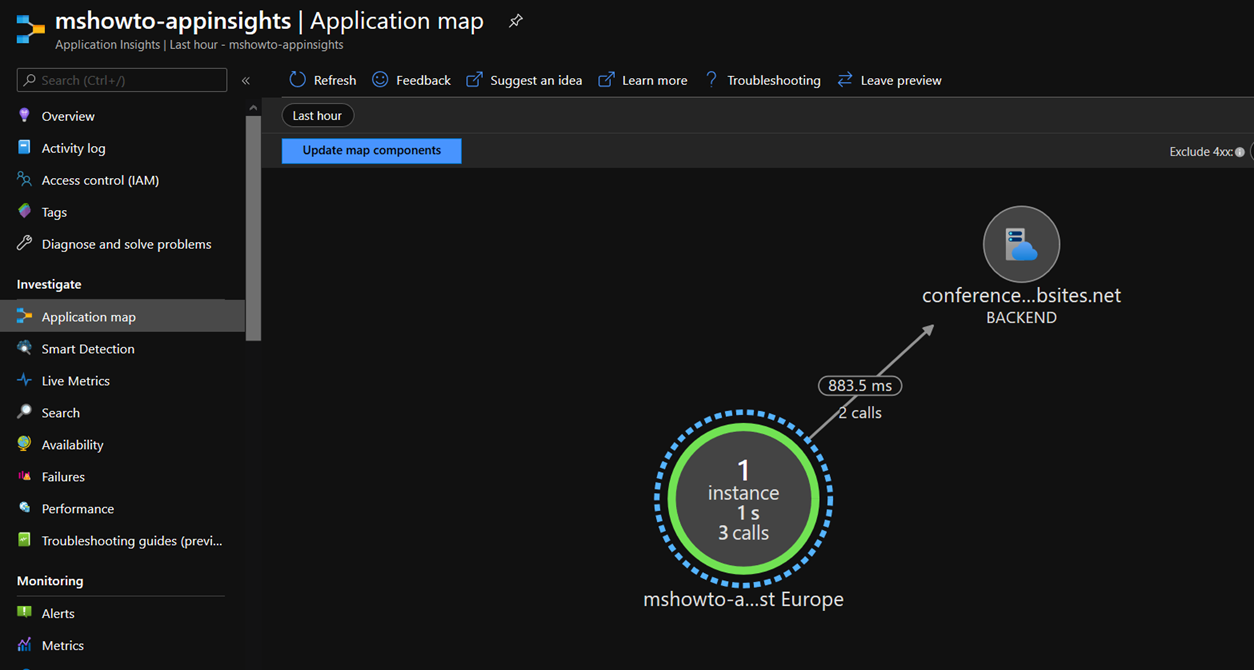Collapse the sidebar with the double chevron
The image size is (1254, 670).
[x=246, y=80]
